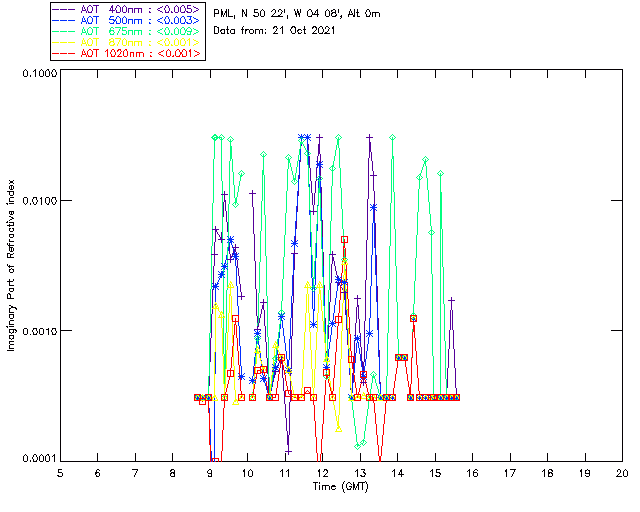
Task: Click the 0.0100 y-axis label
Action: click(x=40, y=201)
